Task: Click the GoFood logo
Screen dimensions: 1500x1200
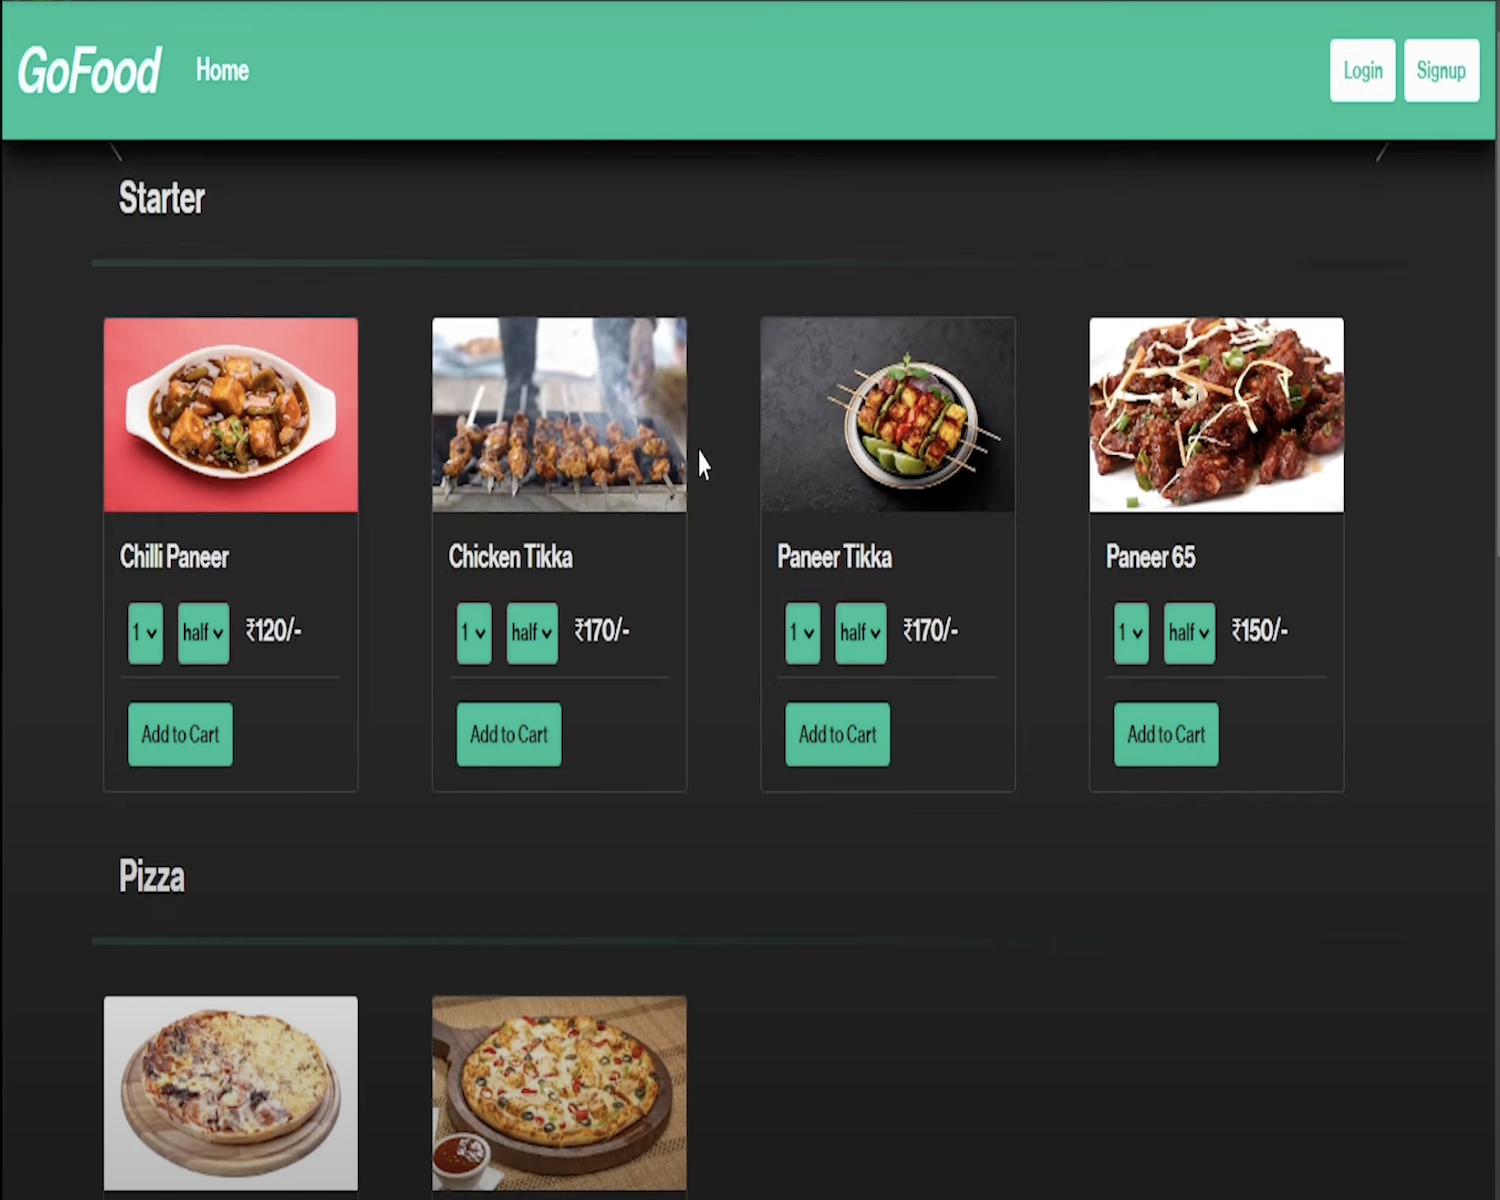Action: (x=89, y=71)
